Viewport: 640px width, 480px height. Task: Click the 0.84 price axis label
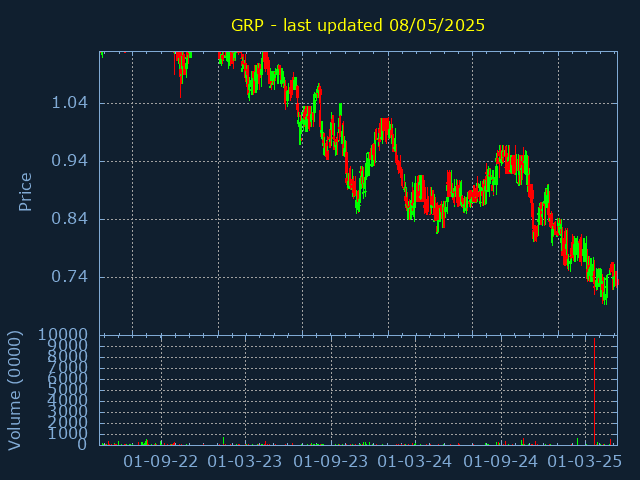click(x=69, y=219)
